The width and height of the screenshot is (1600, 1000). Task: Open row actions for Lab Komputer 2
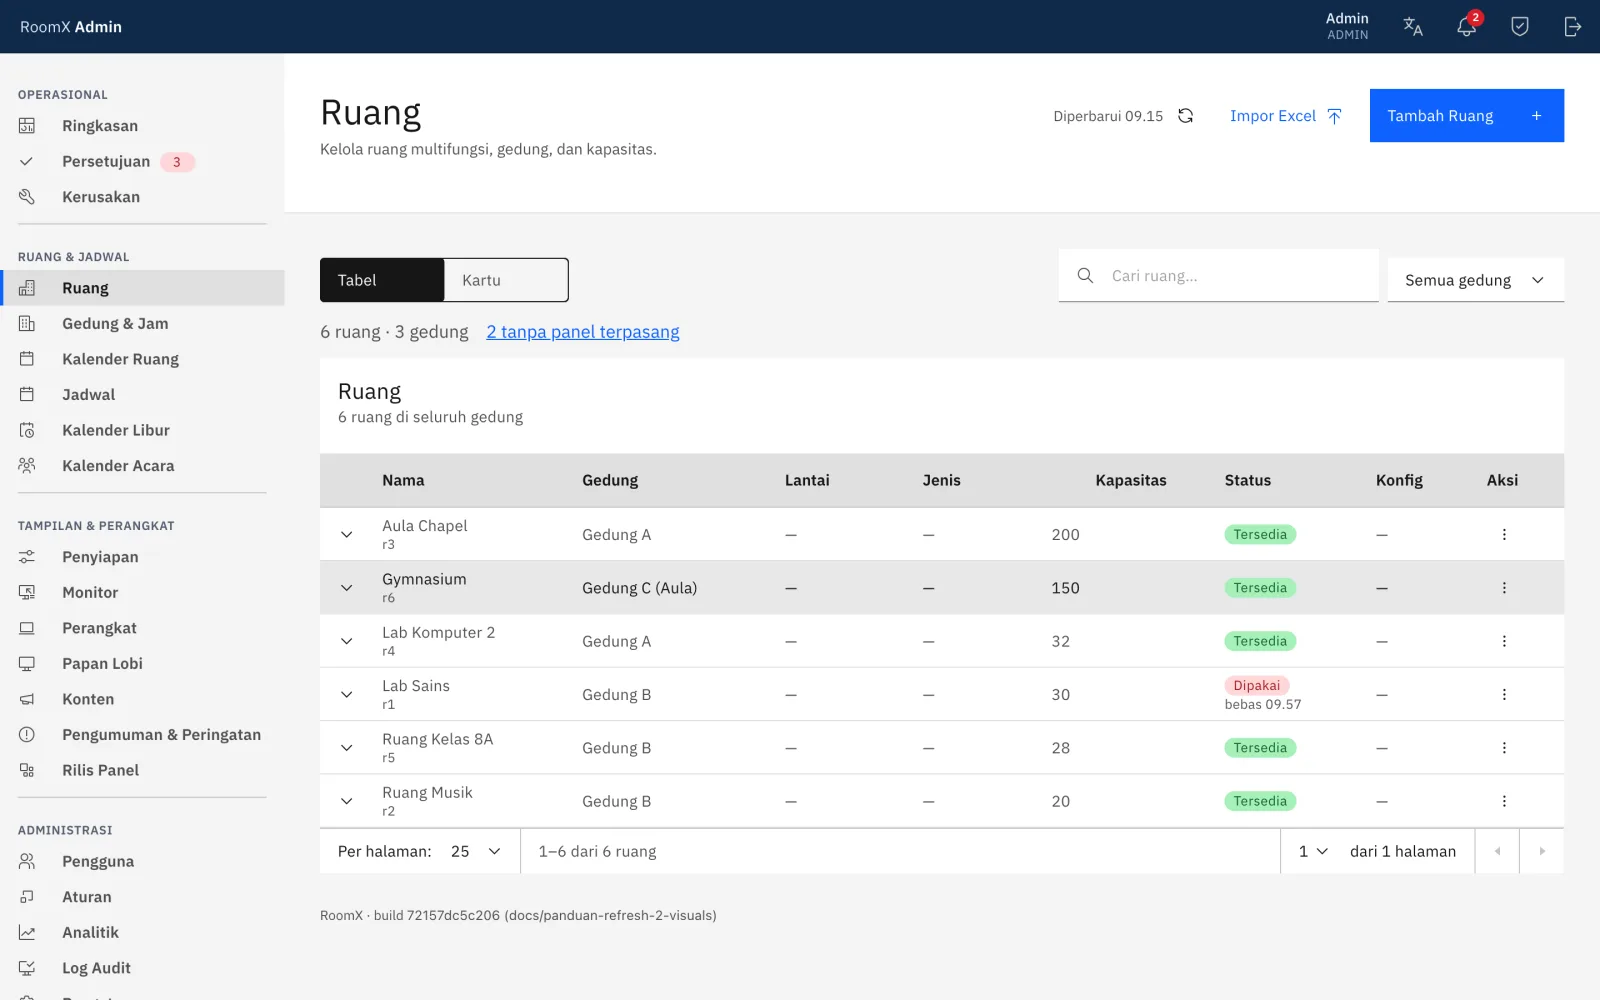click(x=1504, y=641)
